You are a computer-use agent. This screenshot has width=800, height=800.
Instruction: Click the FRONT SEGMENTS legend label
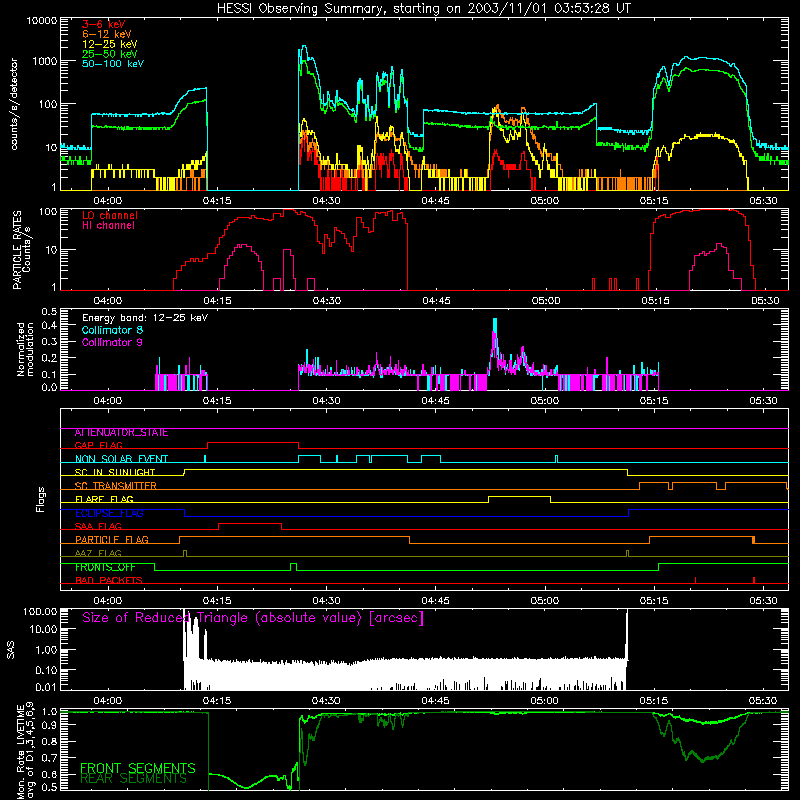coord(138,768)
